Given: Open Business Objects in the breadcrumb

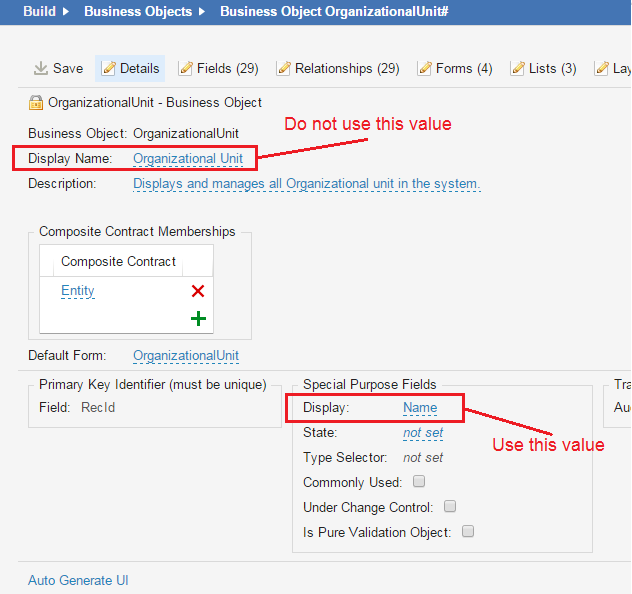Looking at the screenshot, I should point(137,12).
